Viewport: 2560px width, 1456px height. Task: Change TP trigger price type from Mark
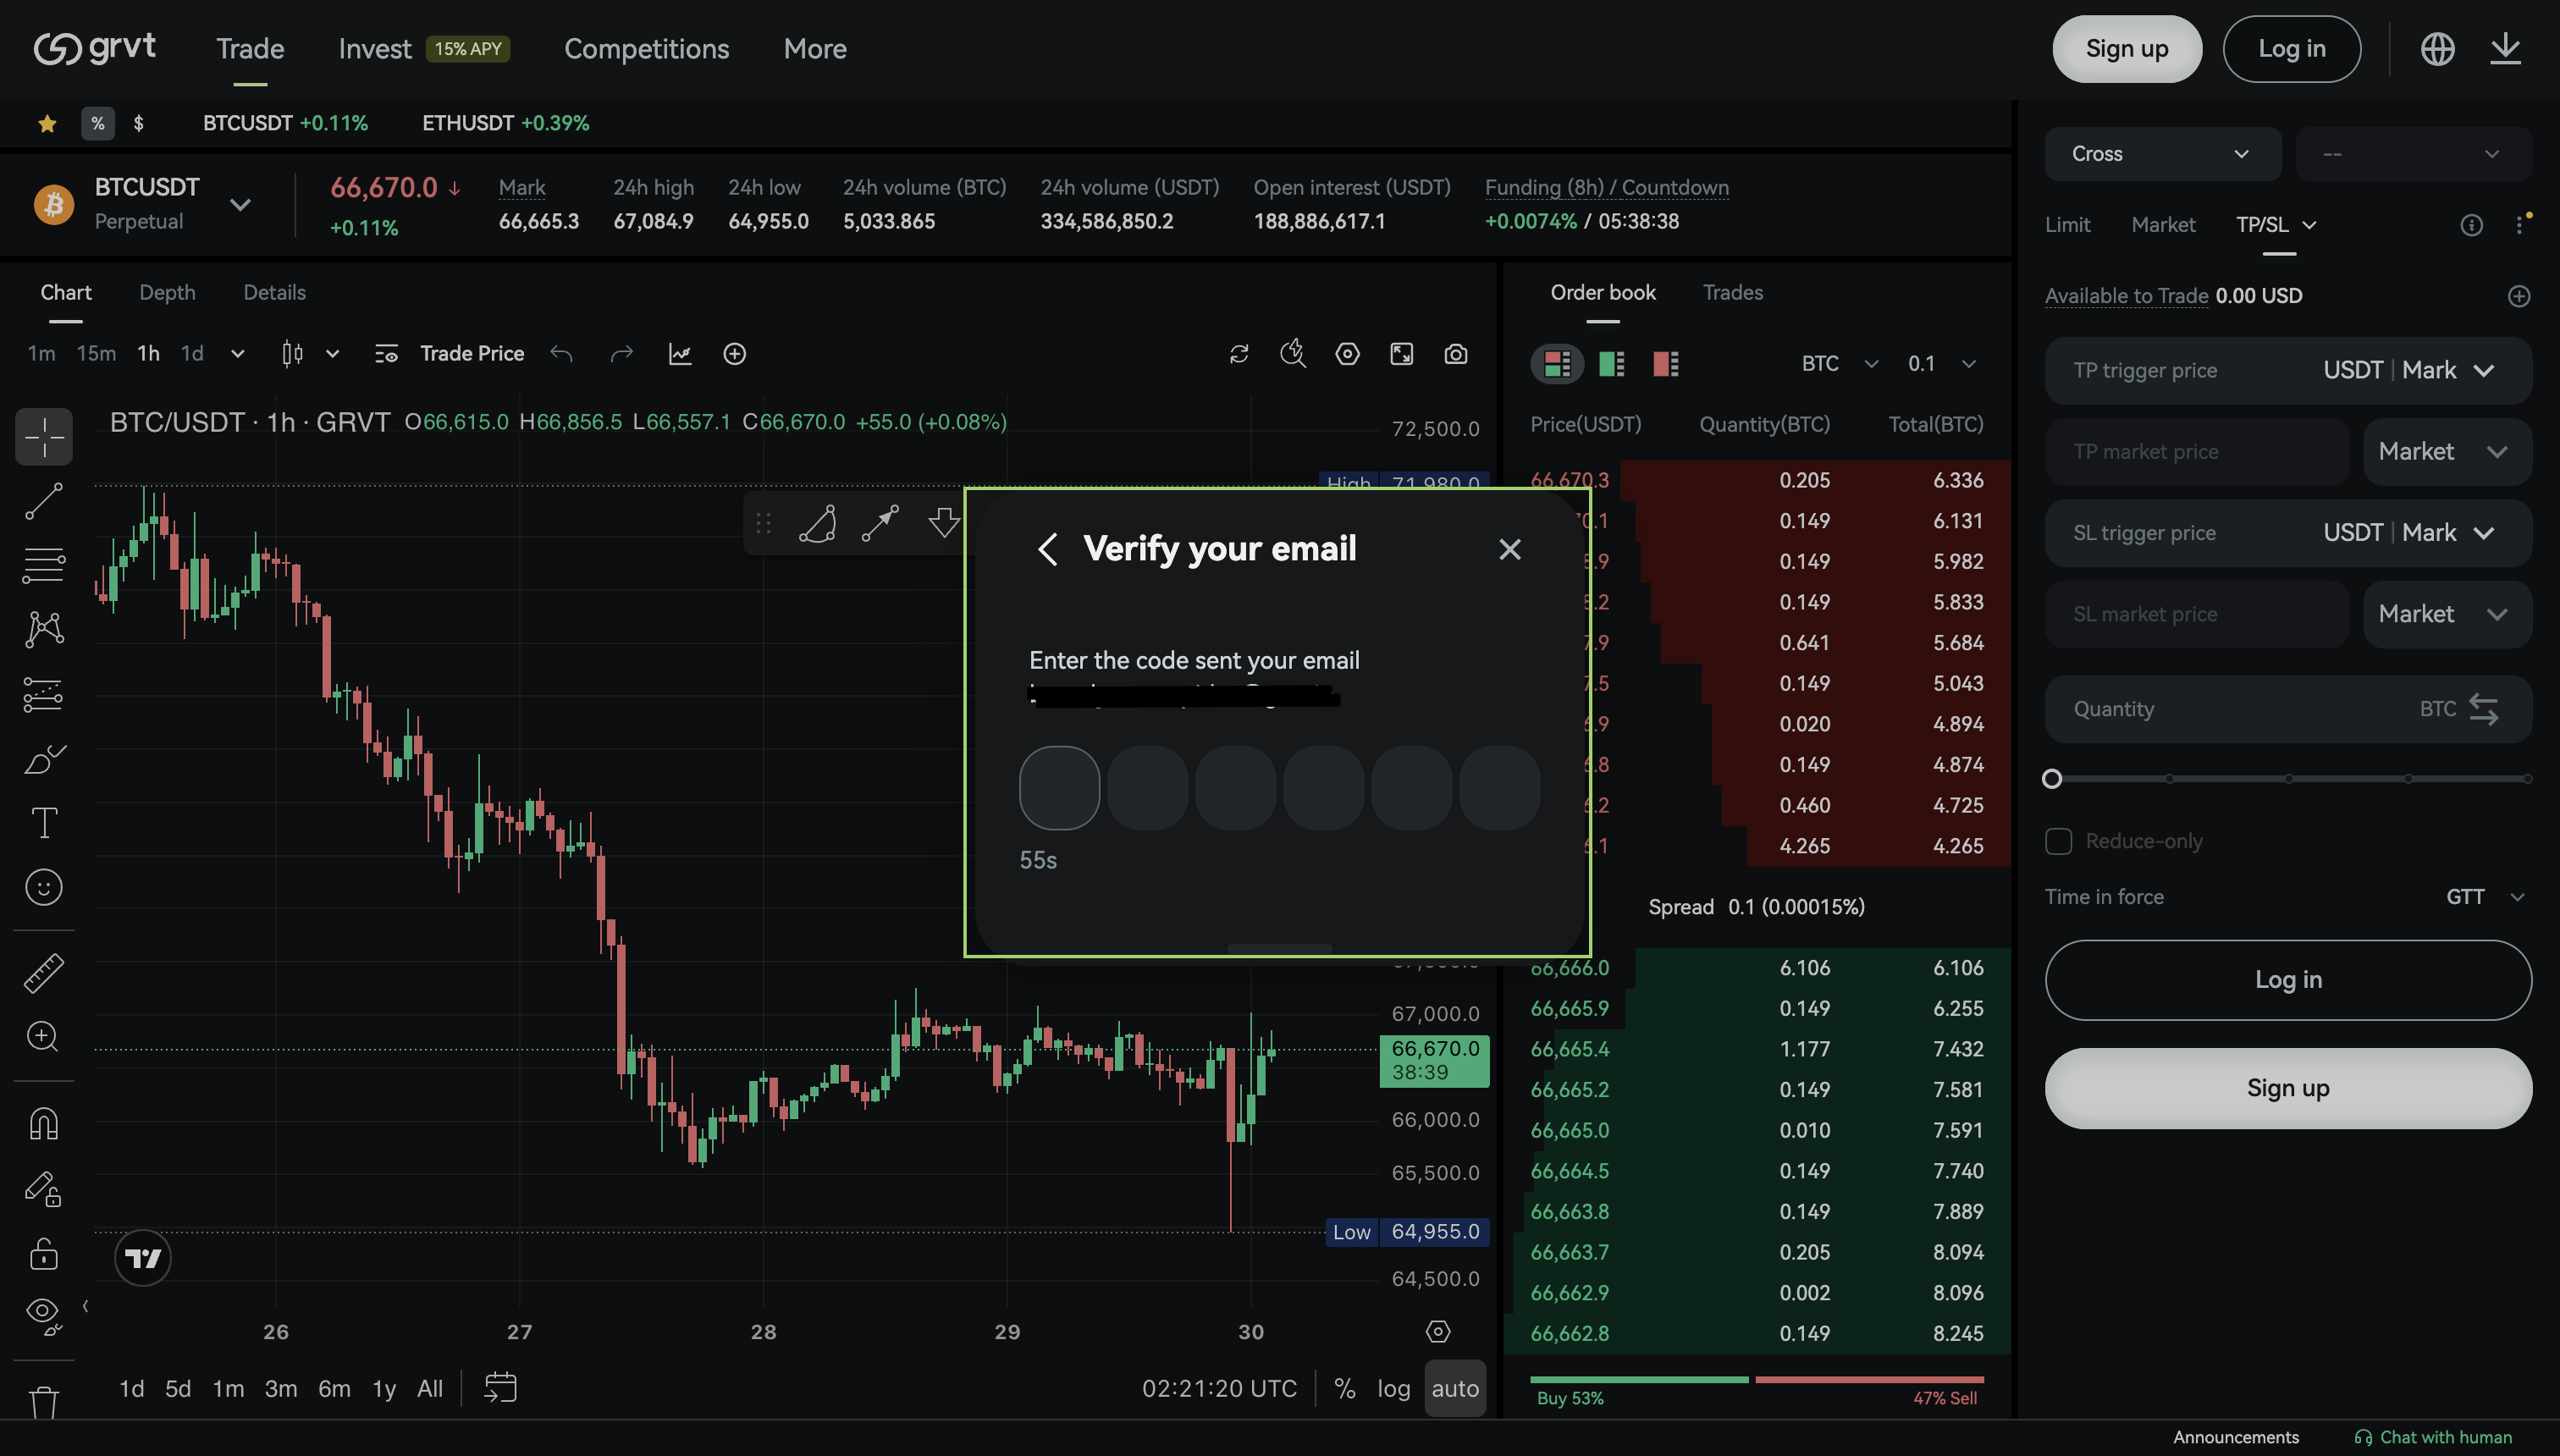coord(2448,370)
